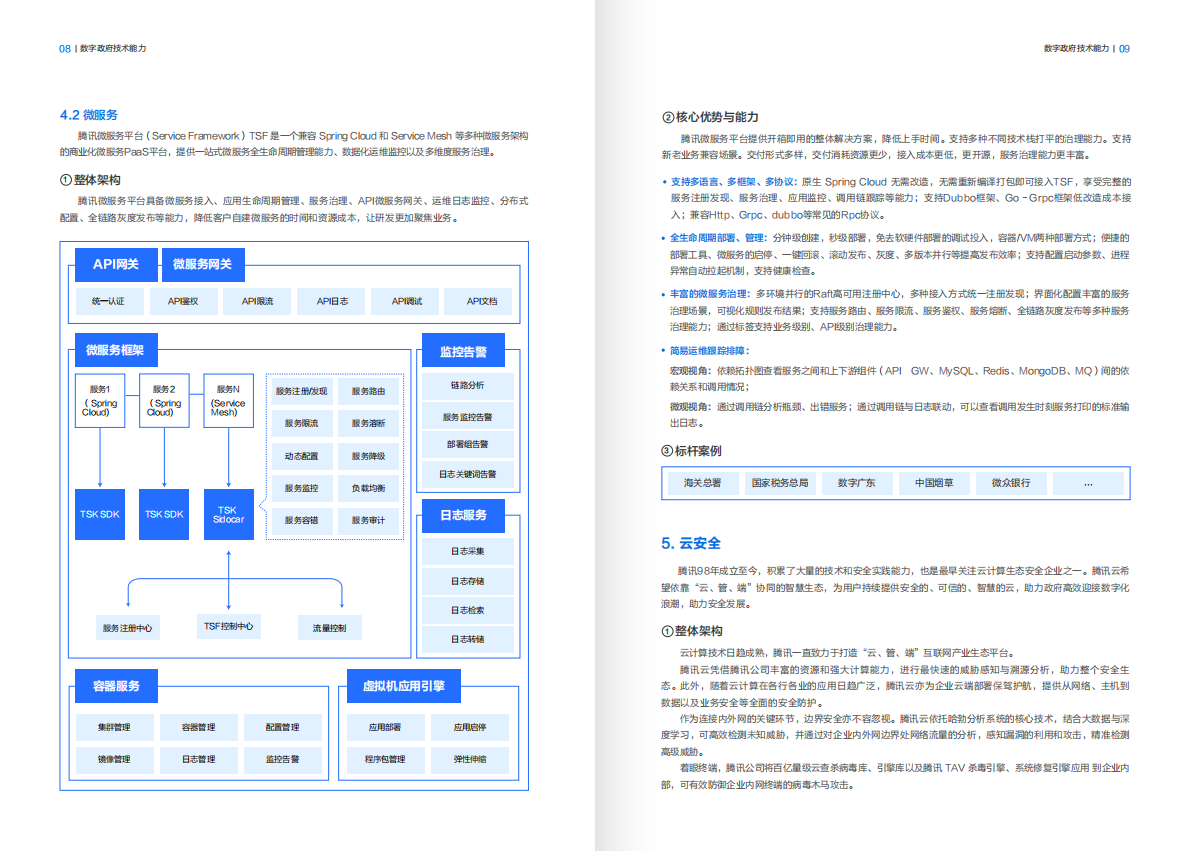This screenshot has width=1190, height=851.
Task: Enable 服务限流 in the capability grid
Action: pyautogui.click(x=301, y=423)
